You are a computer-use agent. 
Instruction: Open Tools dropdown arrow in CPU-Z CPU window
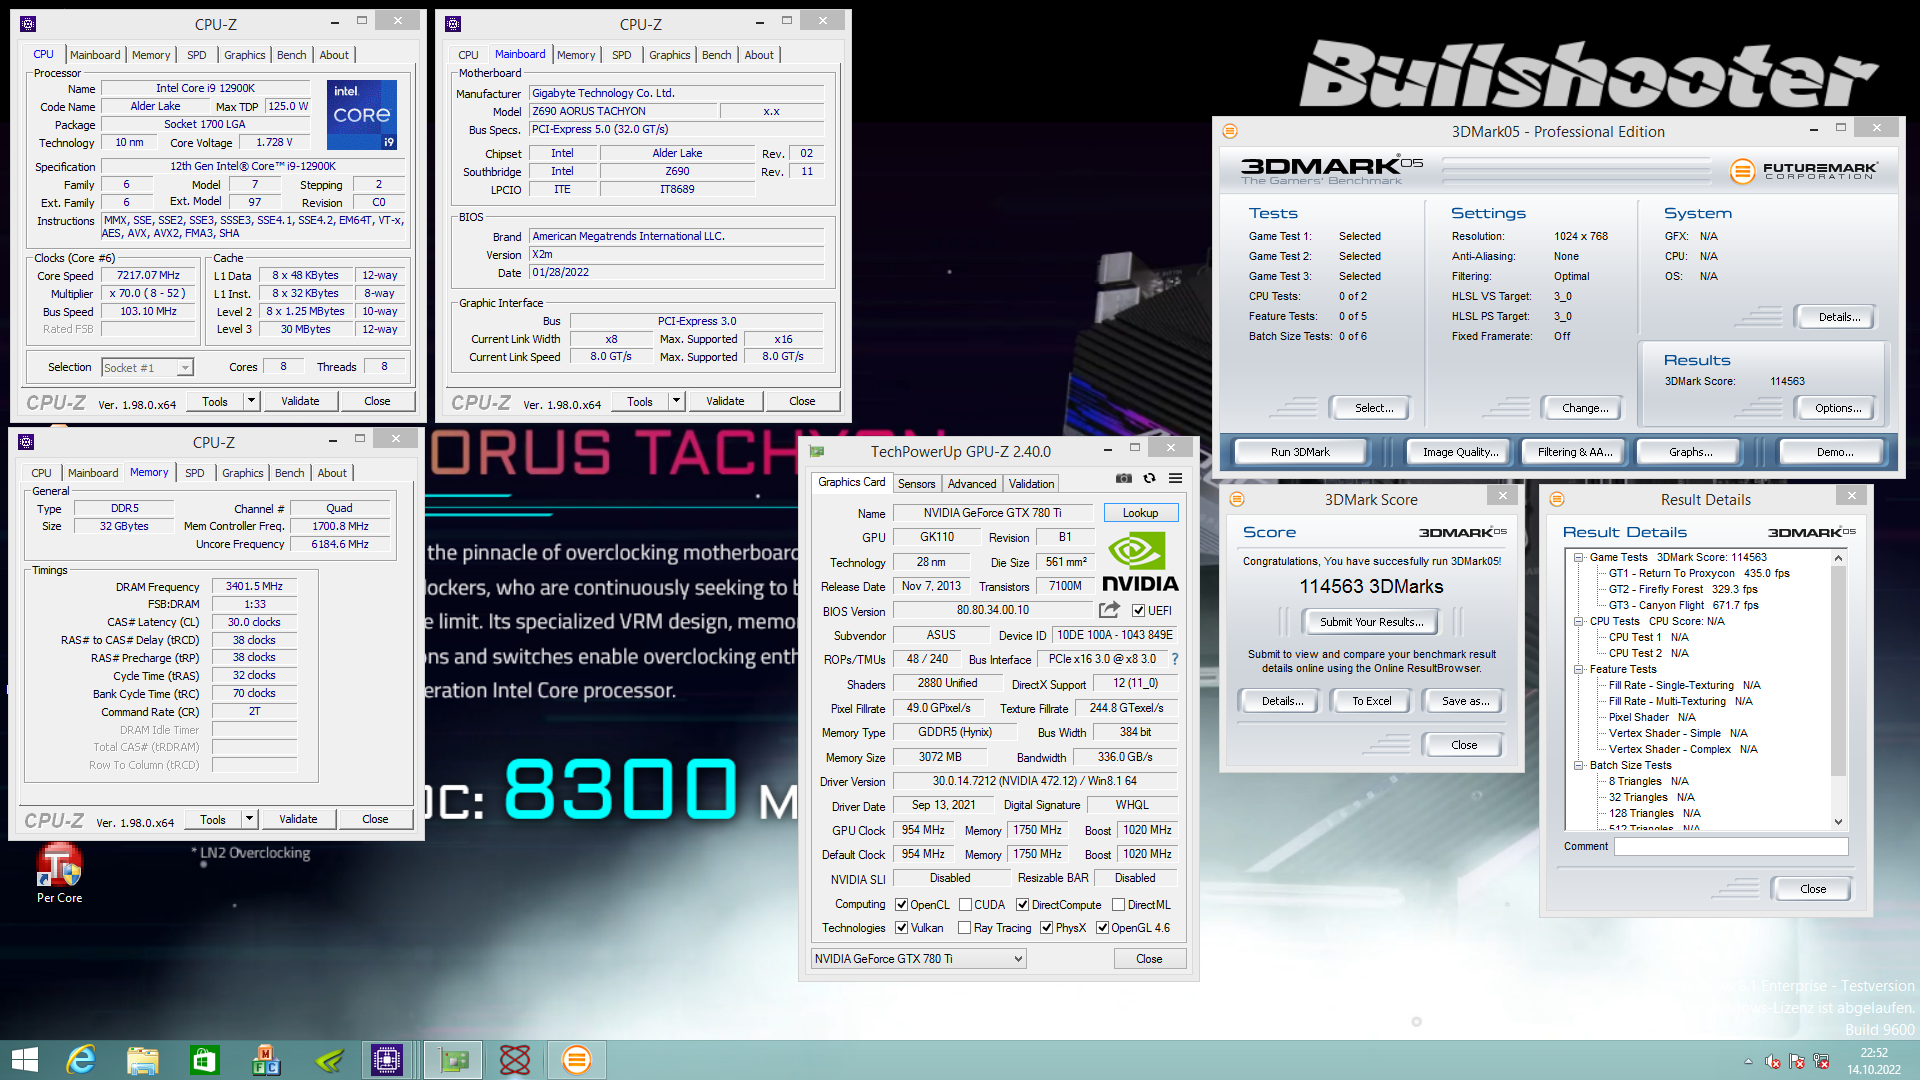point(251,401)
